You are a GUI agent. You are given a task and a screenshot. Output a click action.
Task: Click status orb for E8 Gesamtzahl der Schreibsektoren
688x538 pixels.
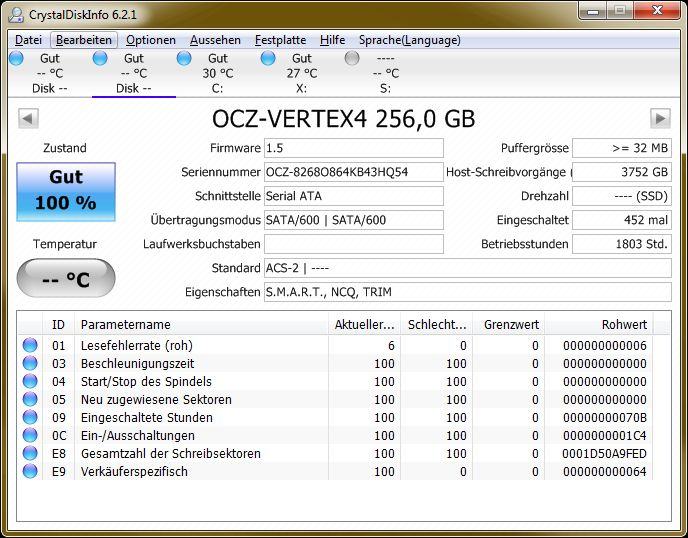pyautogui.click(x=30, y=453)
